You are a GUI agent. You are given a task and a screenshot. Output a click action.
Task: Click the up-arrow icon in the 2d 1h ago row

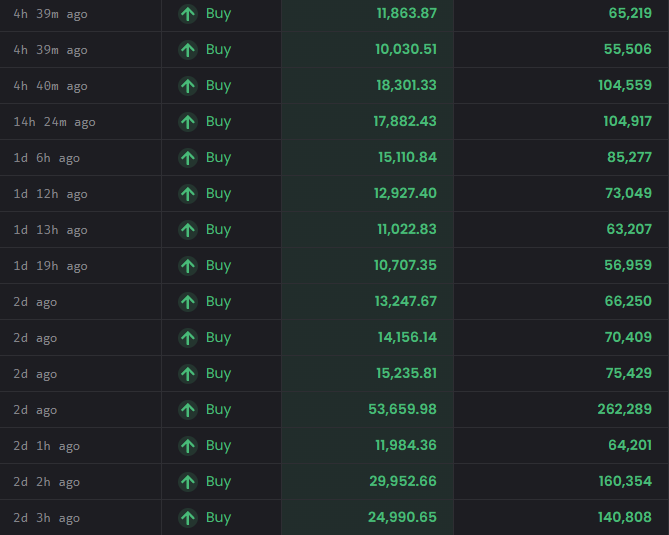[188, 446]
